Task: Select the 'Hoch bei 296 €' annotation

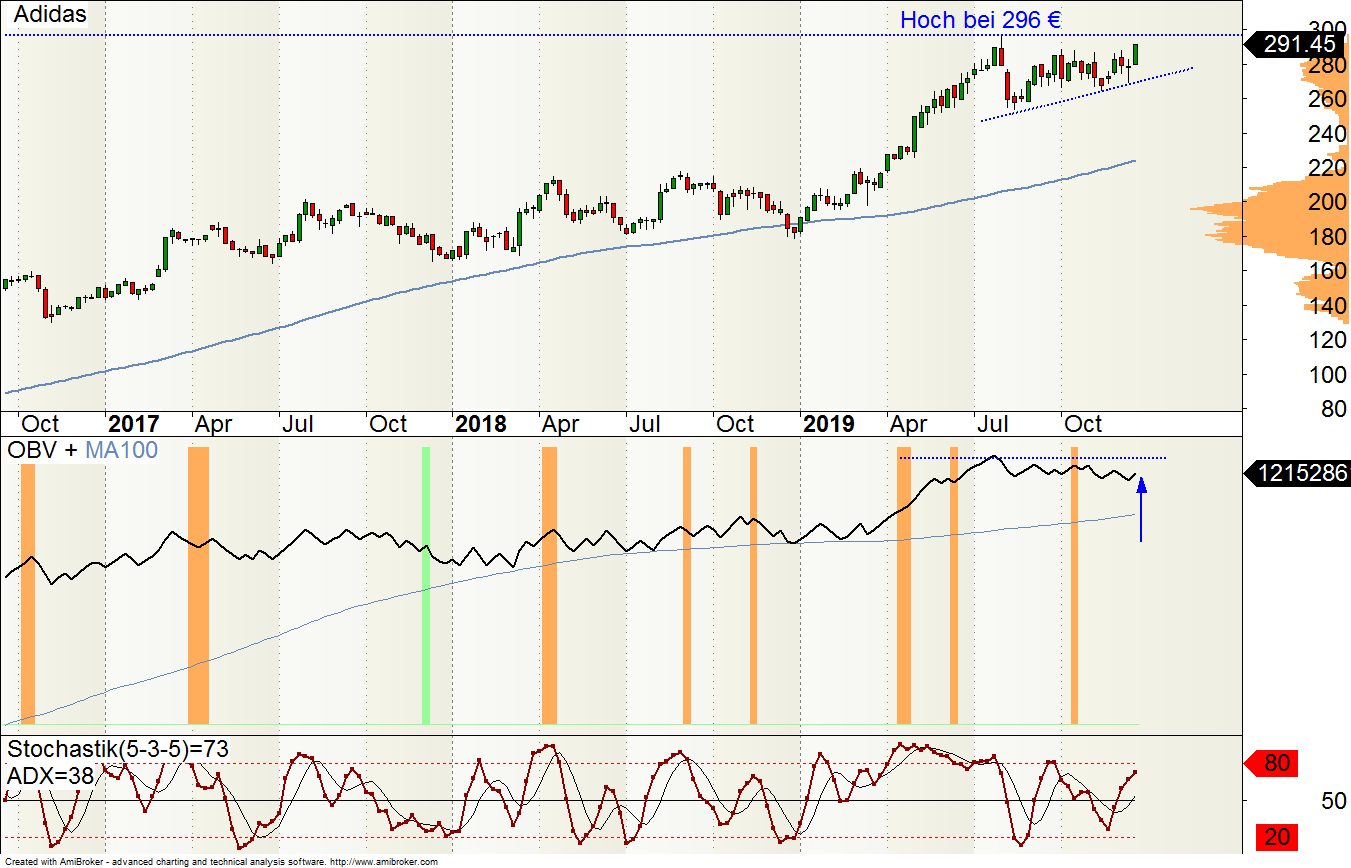Action: [x=980, y=20]
